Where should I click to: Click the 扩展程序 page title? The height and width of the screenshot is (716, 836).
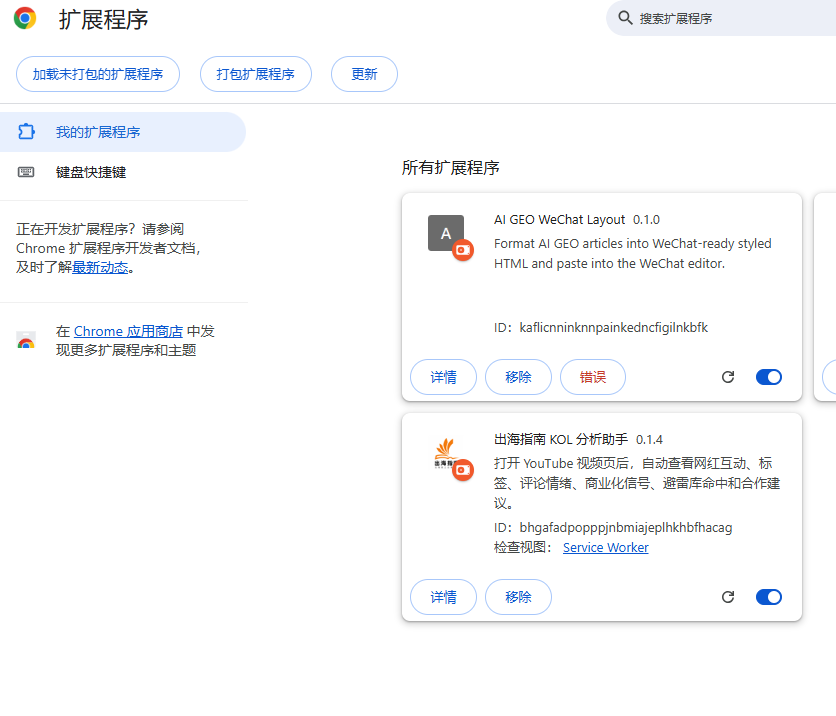(x=103, y=20)
